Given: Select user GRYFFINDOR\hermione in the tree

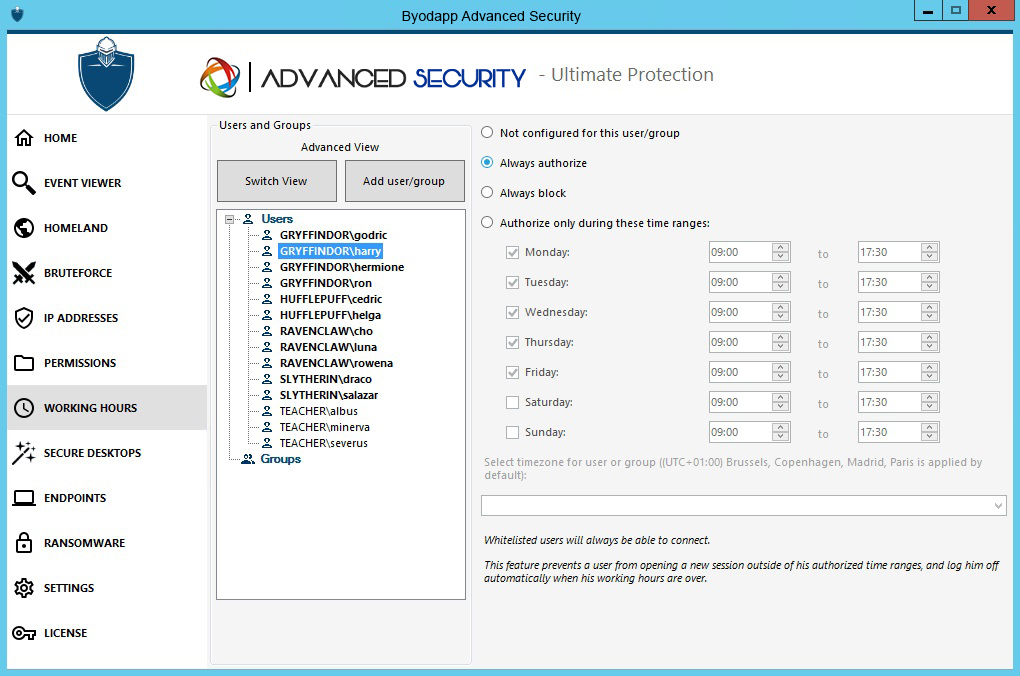Looking at the screenshot, I should point(342,267).
